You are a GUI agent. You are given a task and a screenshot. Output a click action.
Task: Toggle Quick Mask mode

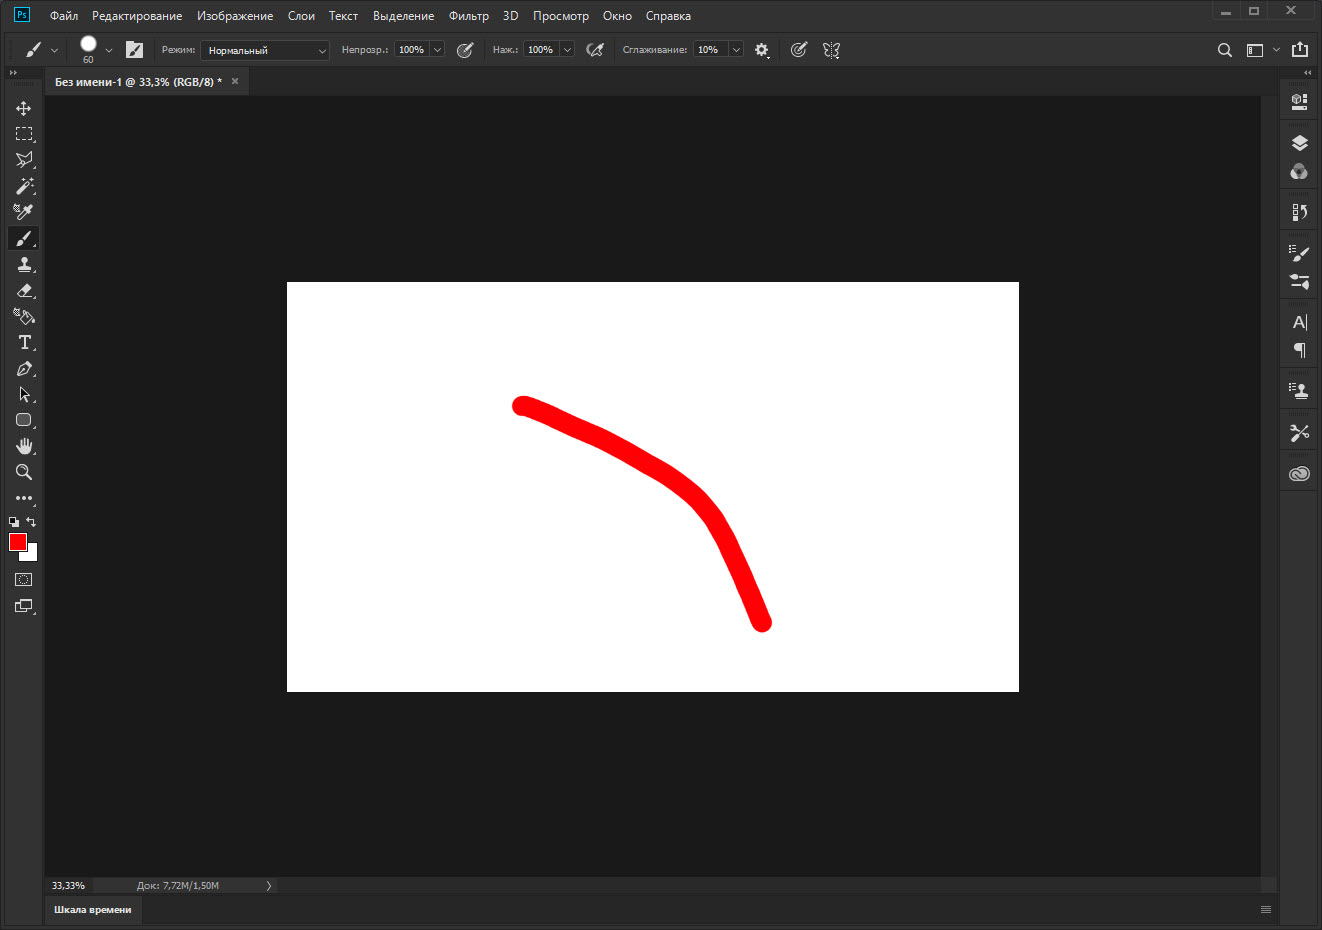tap(24, 580)
